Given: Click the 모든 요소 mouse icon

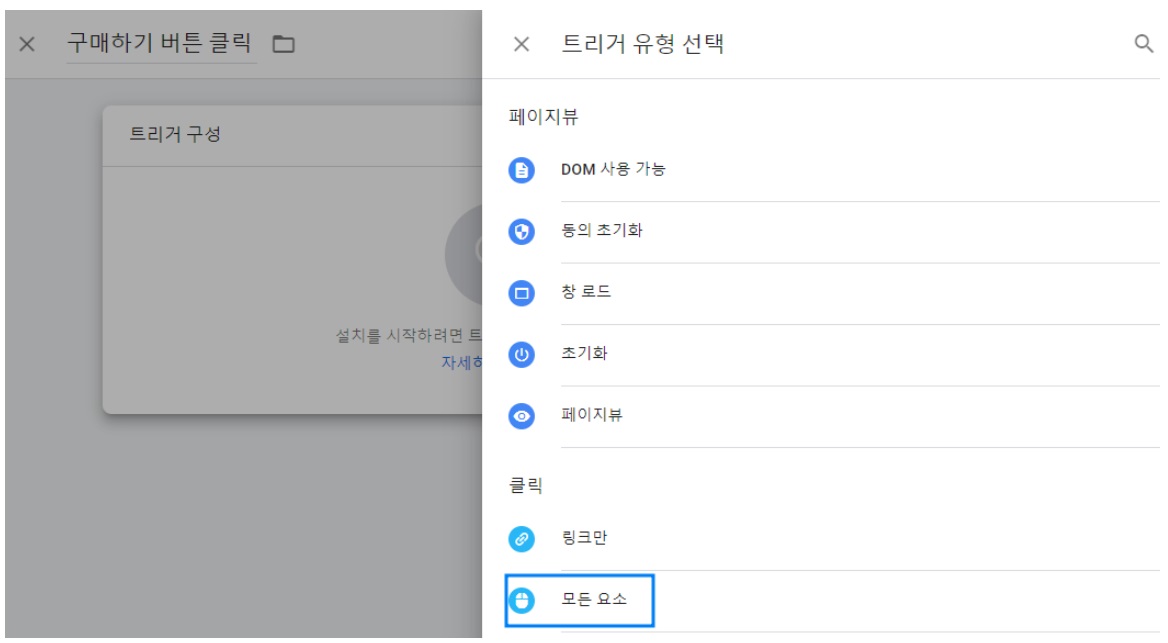Looking at the screenshot, I should pyautogui.click(x=521, y=600).
